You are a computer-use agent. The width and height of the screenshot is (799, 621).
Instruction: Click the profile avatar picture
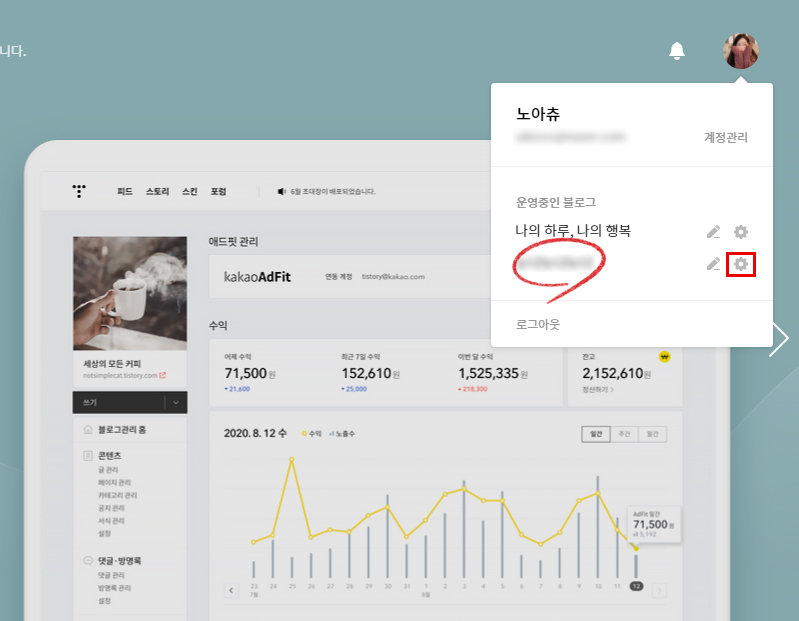(x=741, y=51)
